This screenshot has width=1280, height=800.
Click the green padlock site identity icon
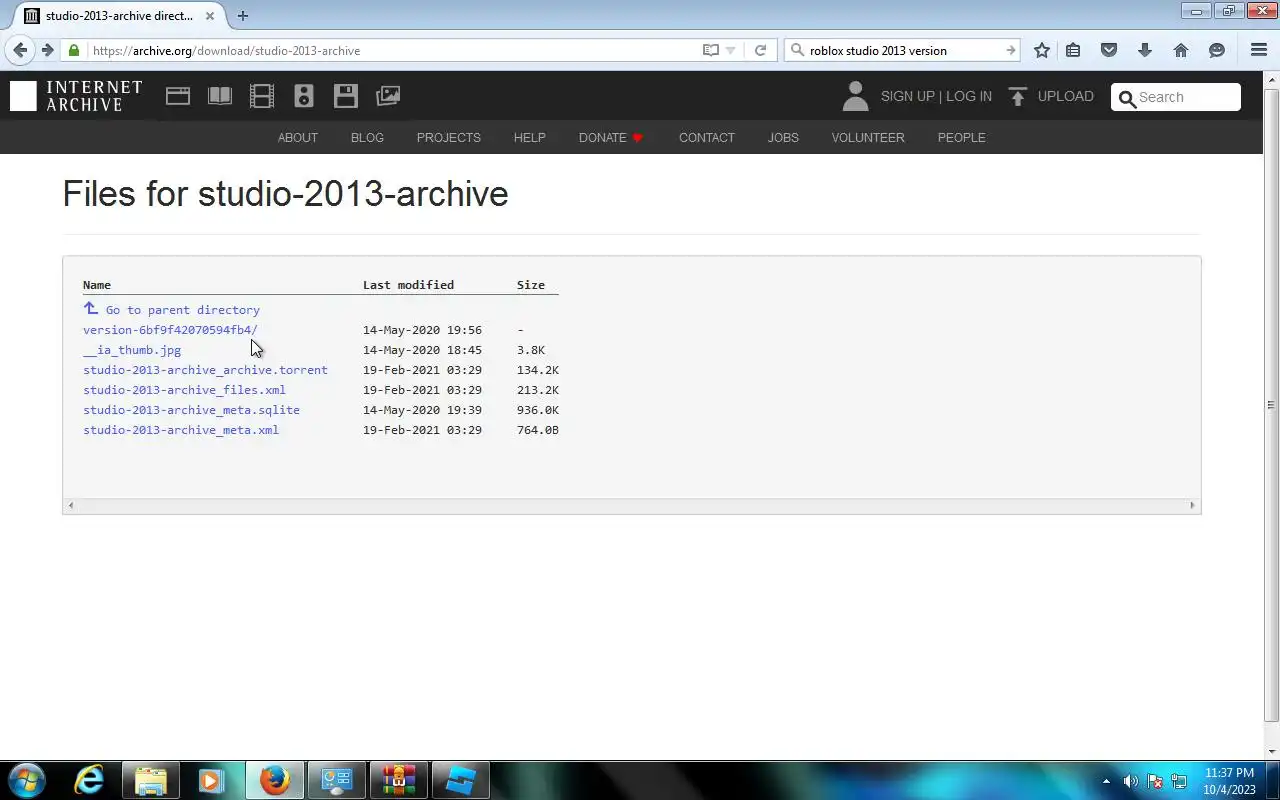point(74,50)
